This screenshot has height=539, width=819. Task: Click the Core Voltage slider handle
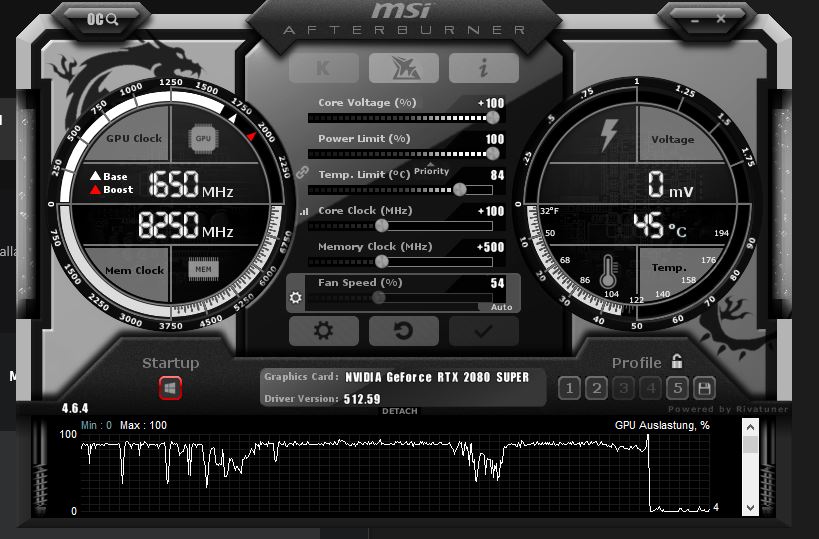point(493,118)
